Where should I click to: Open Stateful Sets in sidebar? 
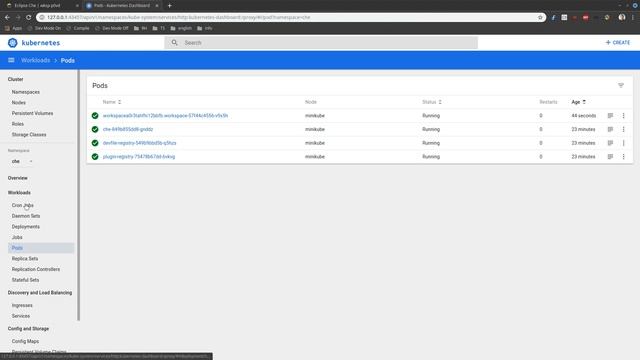(x=25, y=280)
